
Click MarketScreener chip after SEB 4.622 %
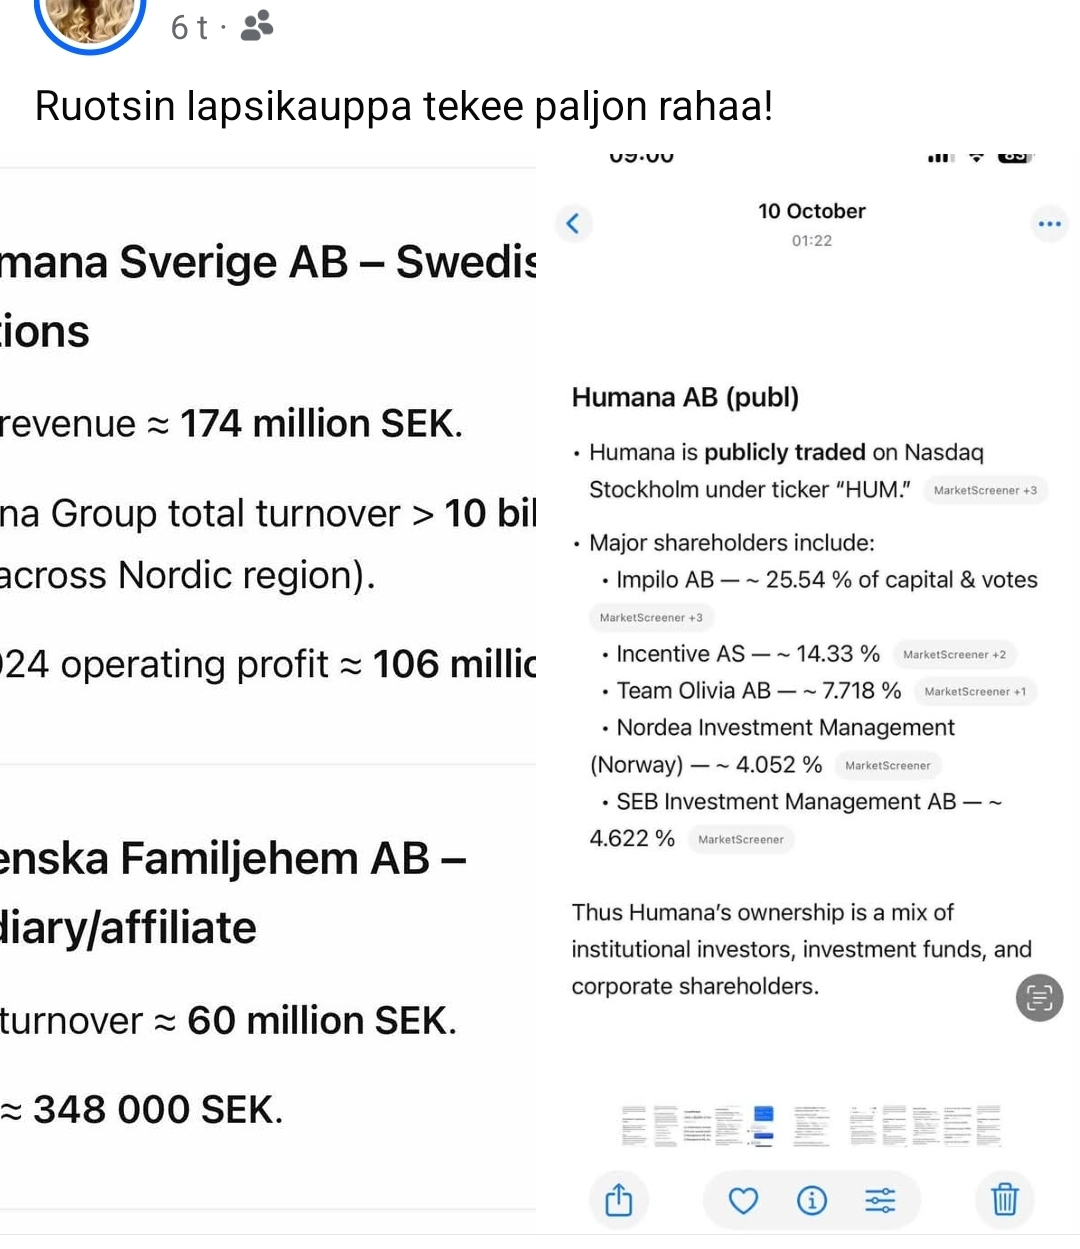pos(740,840)
